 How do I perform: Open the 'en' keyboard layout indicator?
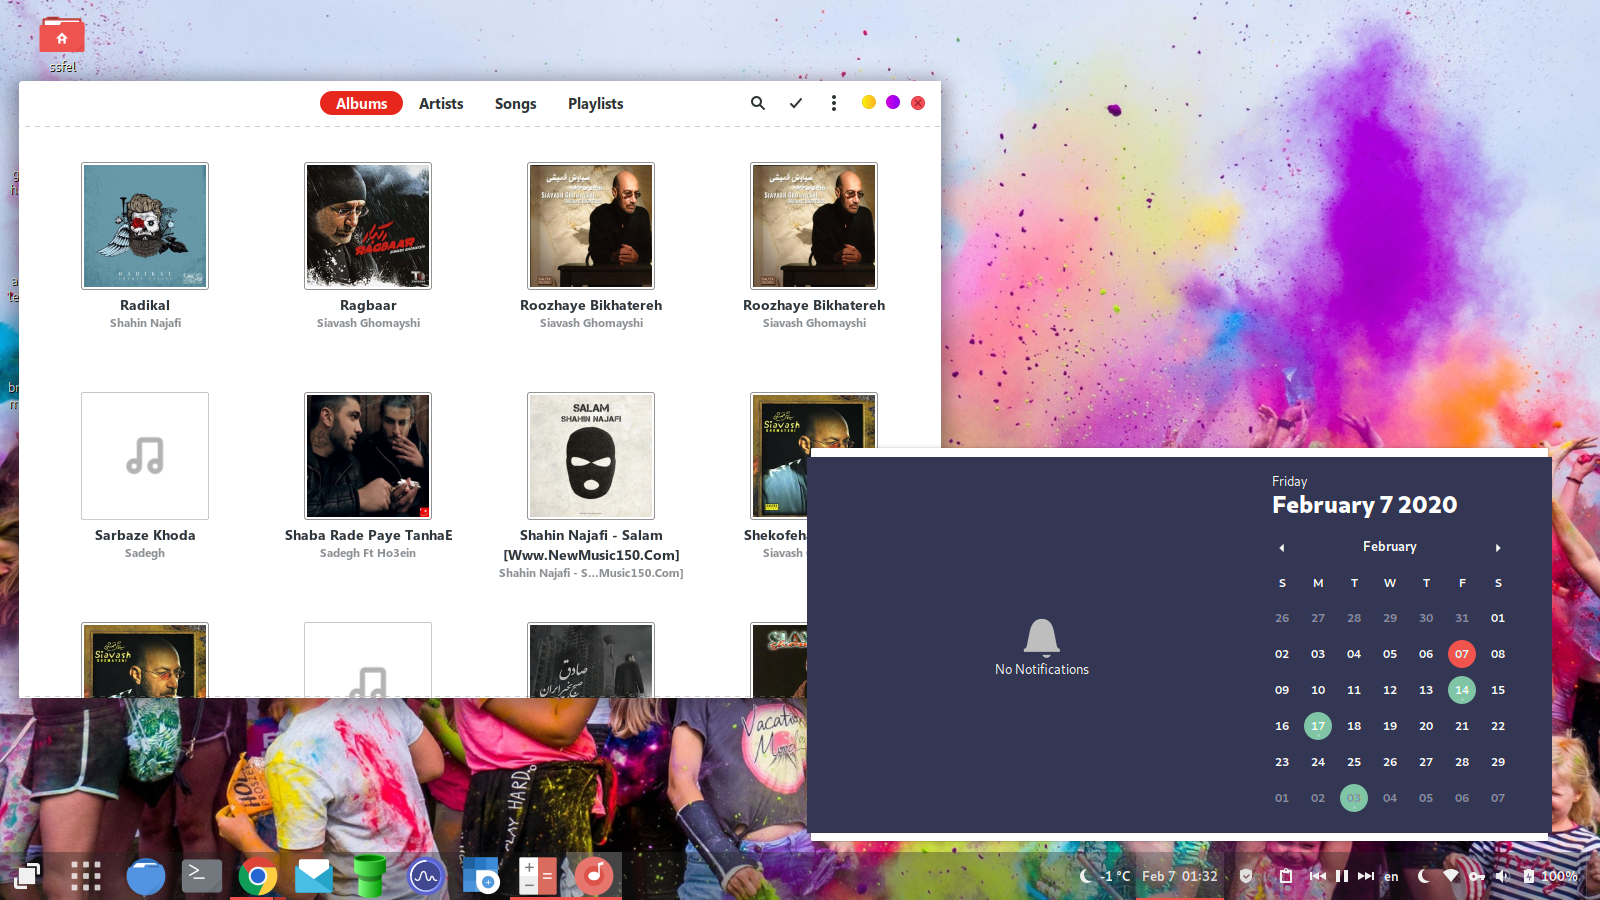click(x=1391, y=877)
